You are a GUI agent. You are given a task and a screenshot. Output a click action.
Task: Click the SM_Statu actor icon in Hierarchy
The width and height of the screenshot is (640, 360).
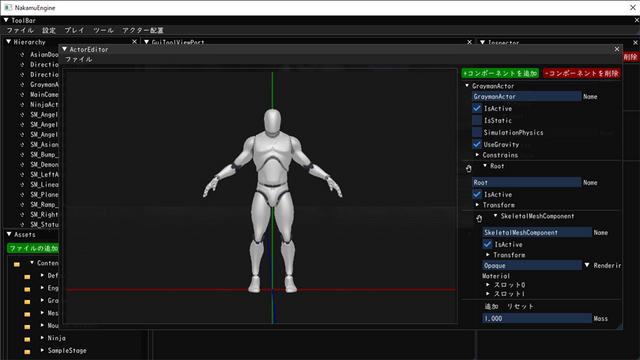tap(22, 224)
